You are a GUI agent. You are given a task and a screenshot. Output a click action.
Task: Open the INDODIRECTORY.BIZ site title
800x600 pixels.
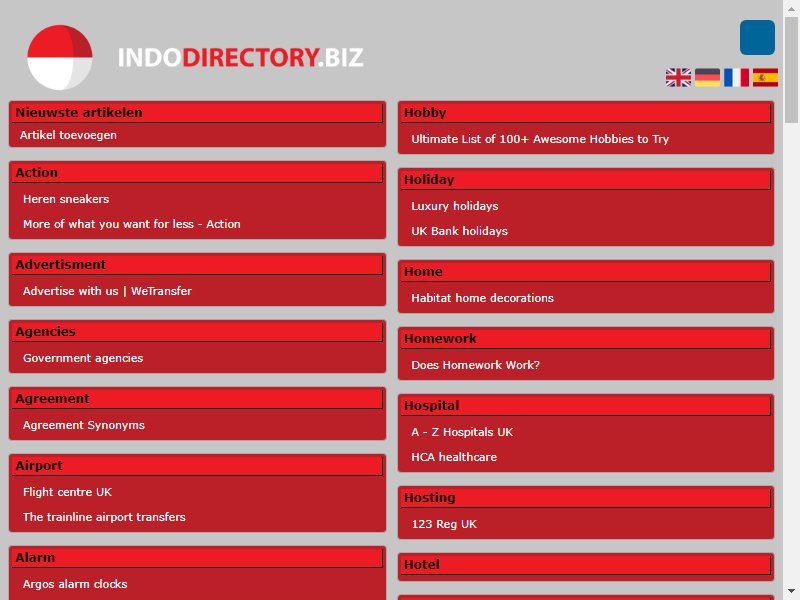pyautogui.click(x=241, y=57)
